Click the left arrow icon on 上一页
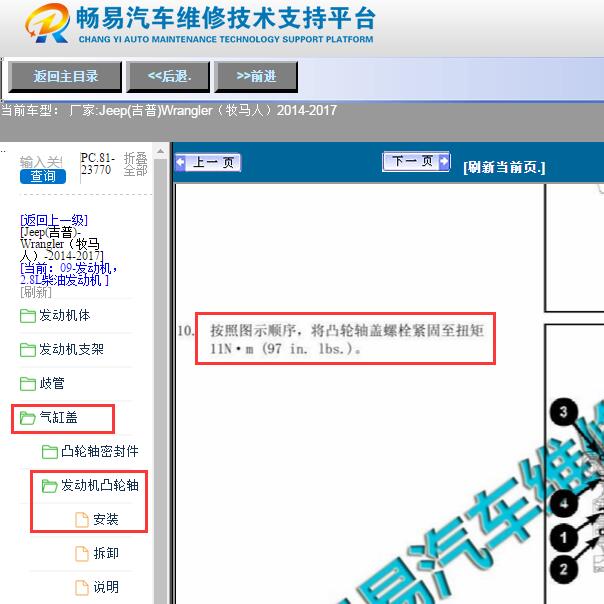The image size is (604, 604). pyautogui.click(x=180, y=162)
